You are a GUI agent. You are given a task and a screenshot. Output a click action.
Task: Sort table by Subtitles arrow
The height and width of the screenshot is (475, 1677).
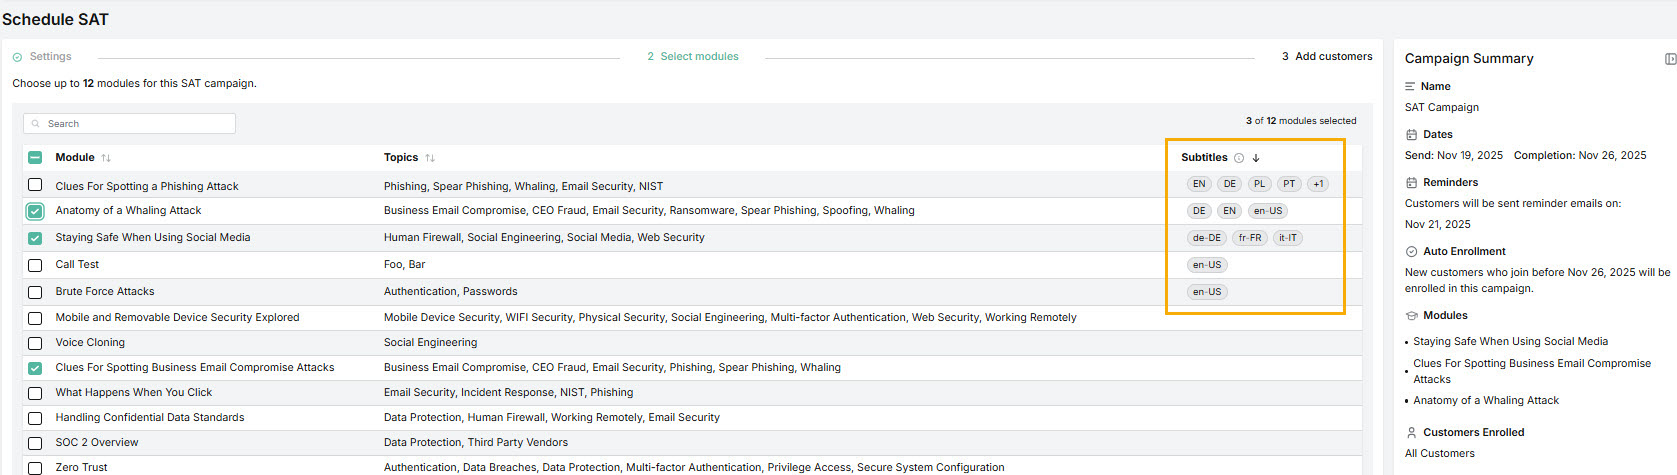pos(1256,158)
